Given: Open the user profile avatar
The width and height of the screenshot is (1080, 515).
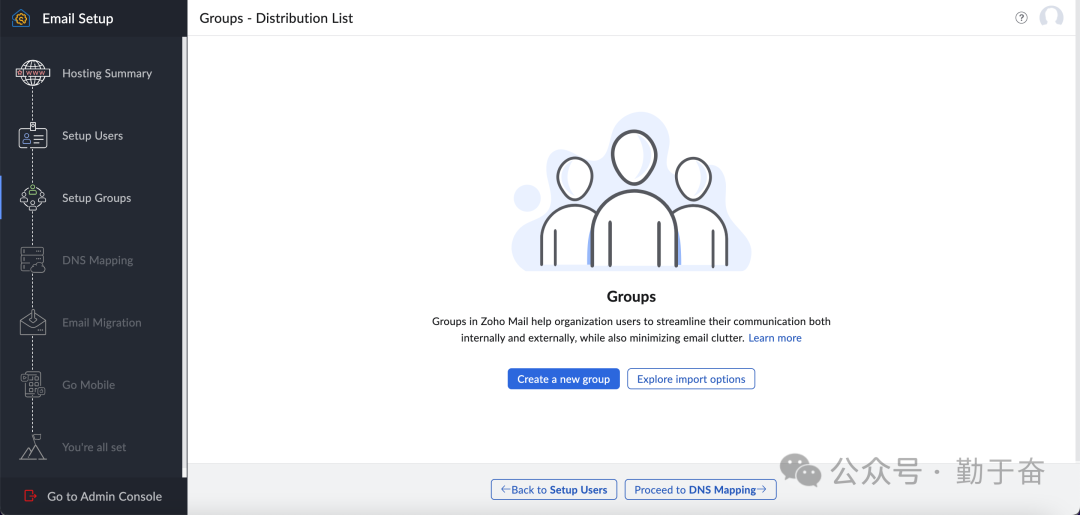Looking at the screenshot, I should pos(1051,17).
